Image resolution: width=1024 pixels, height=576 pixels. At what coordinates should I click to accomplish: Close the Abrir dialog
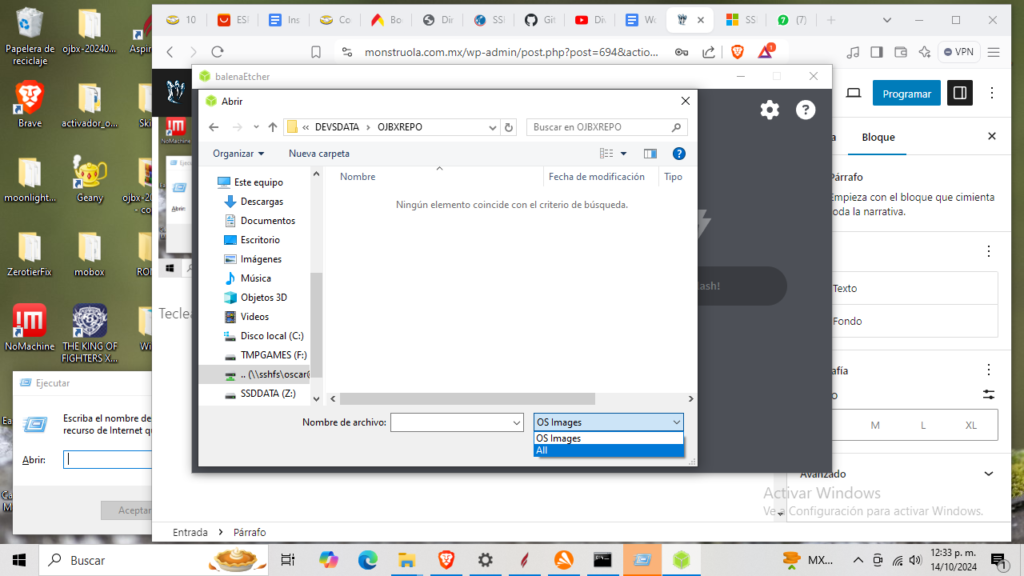pyautogui.click(x=685, y=101)
